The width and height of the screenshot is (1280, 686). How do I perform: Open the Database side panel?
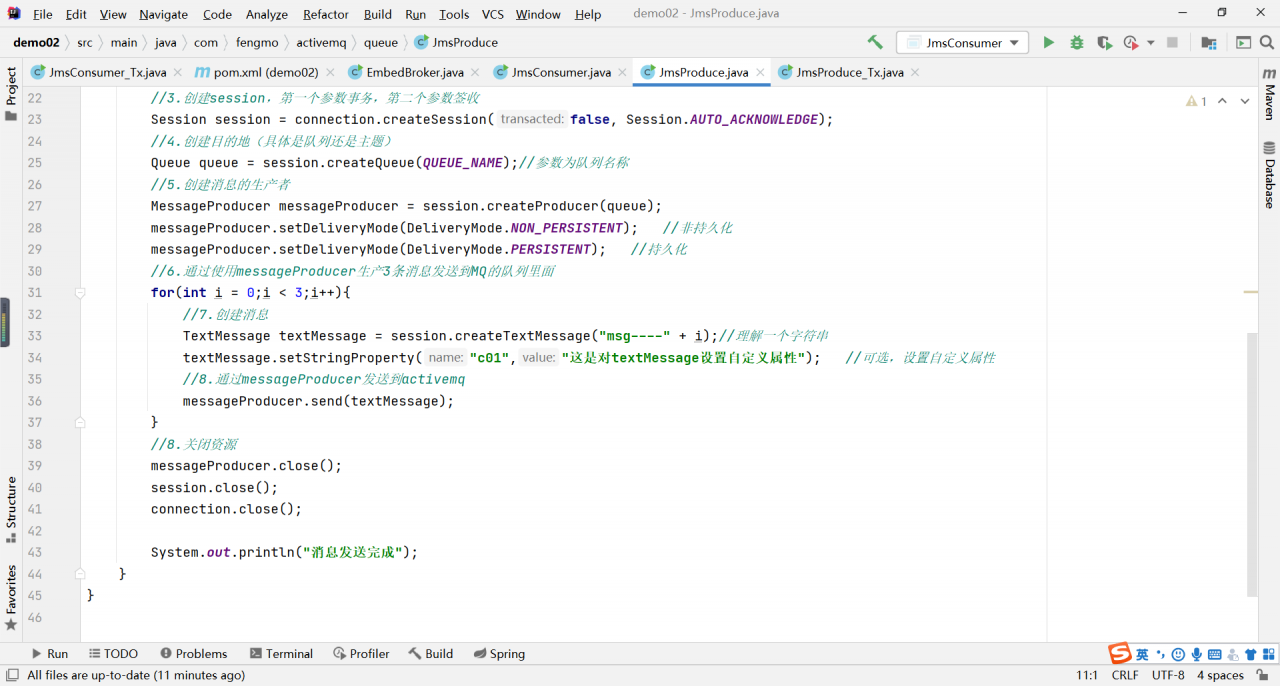[x=1269, y=176]
